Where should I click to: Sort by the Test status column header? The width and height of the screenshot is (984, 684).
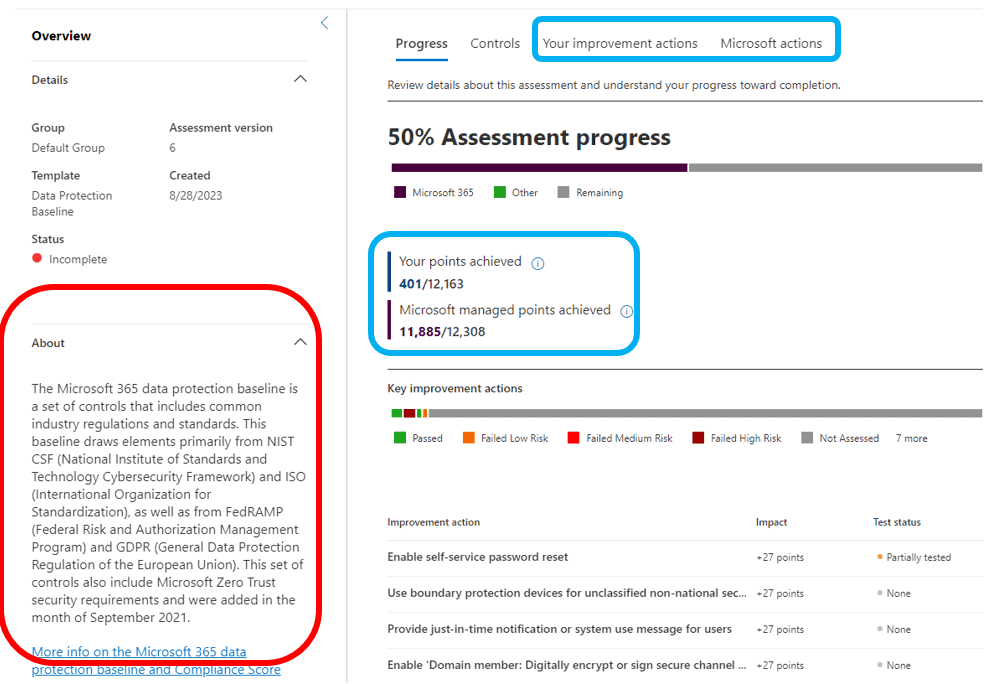click(897, 522)
